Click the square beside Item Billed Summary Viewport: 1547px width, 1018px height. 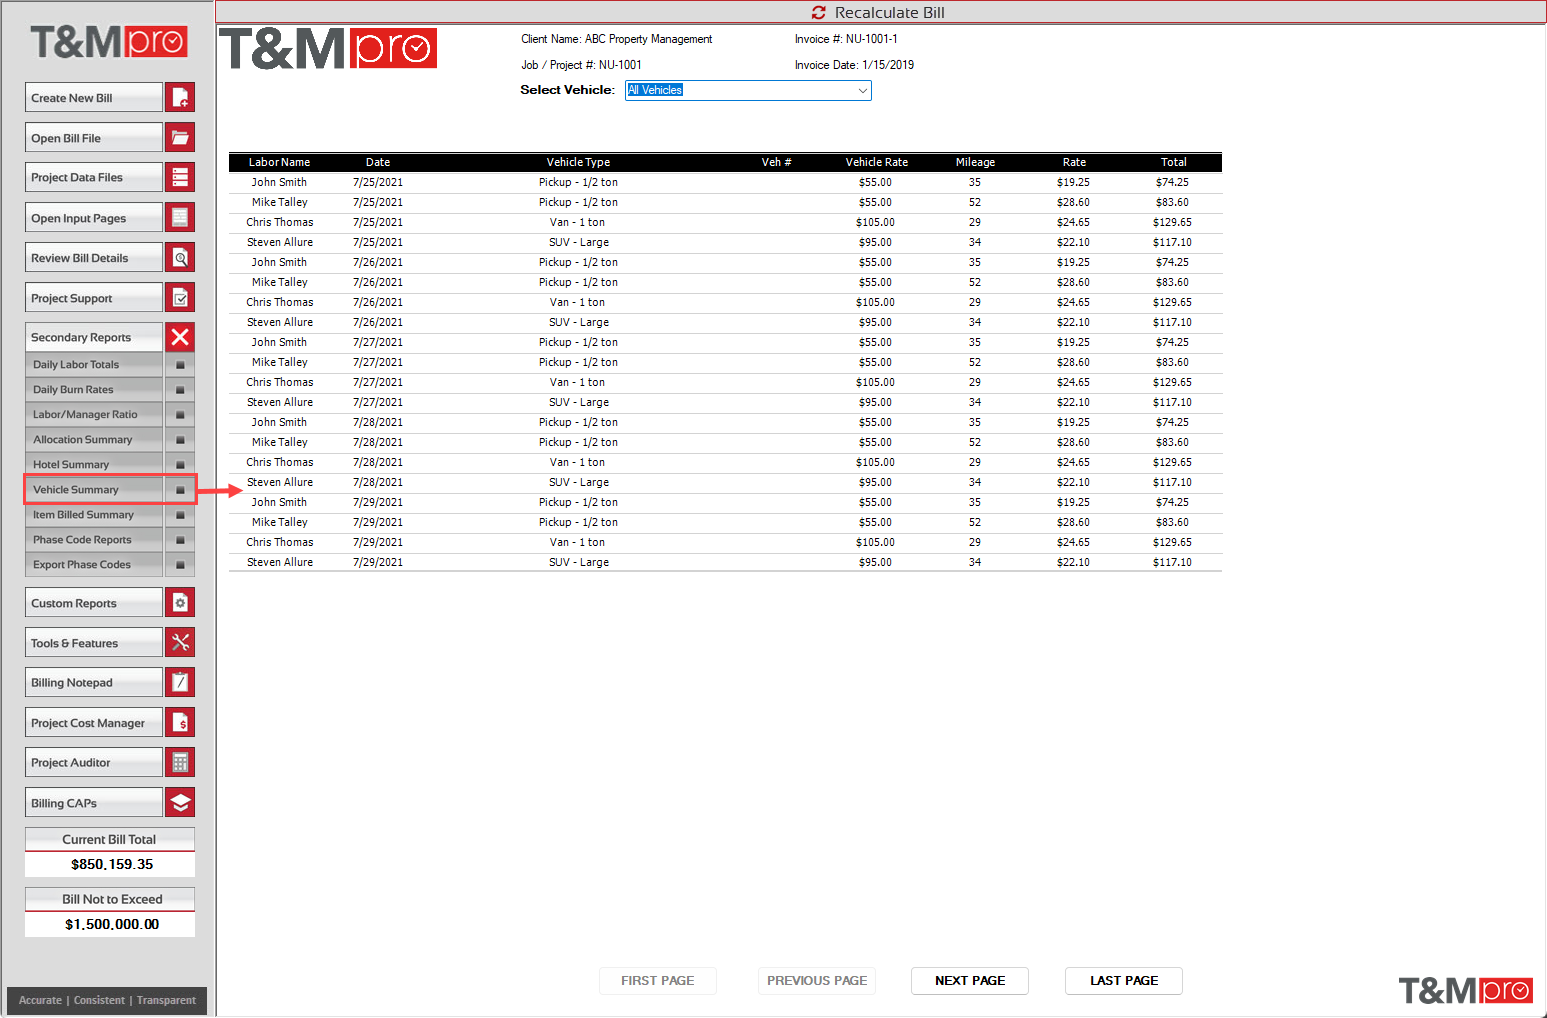(x=180, y=515)
